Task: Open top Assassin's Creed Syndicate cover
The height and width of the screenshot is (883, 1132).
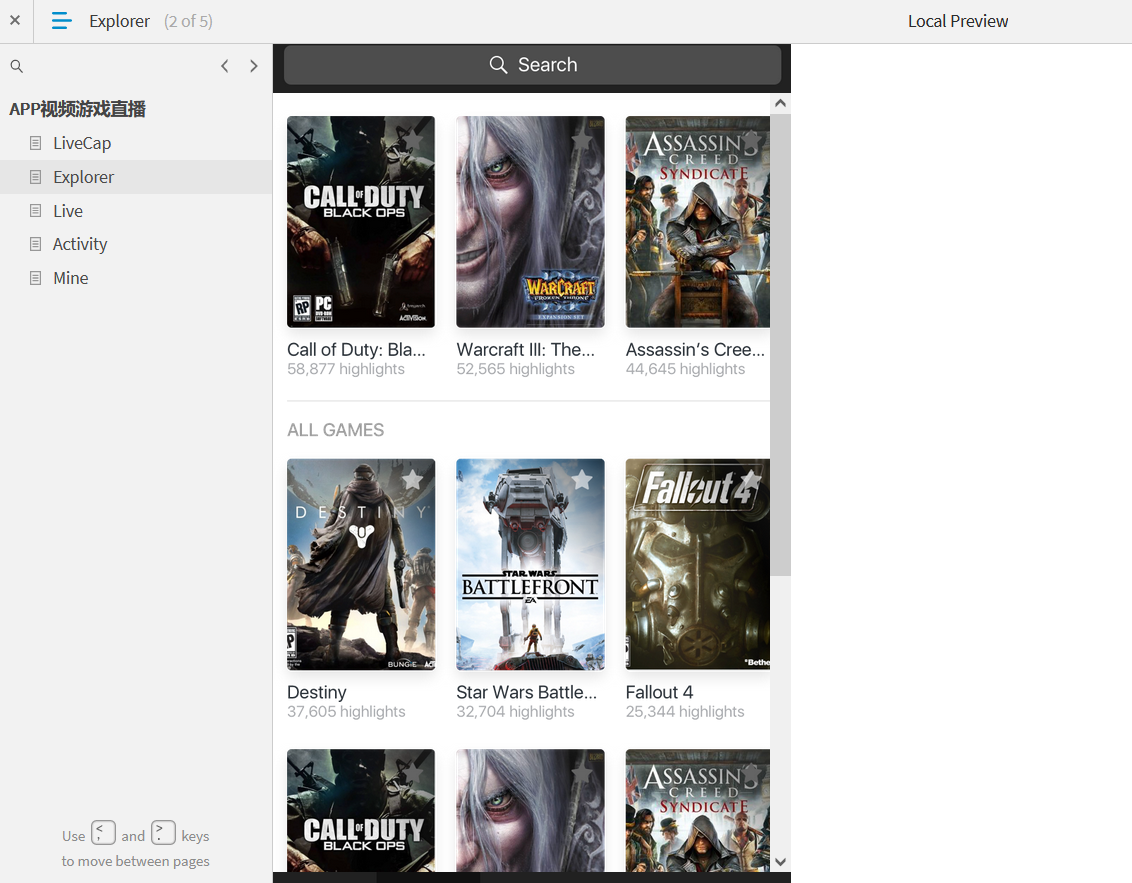Action: [697, 222]
